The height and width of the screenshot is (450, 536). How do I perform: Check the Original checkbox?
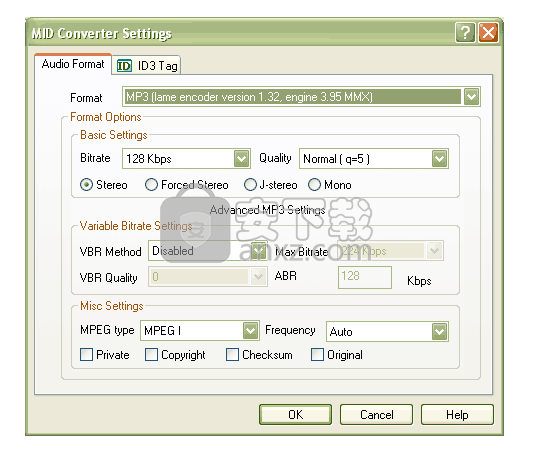click(317, 355)
